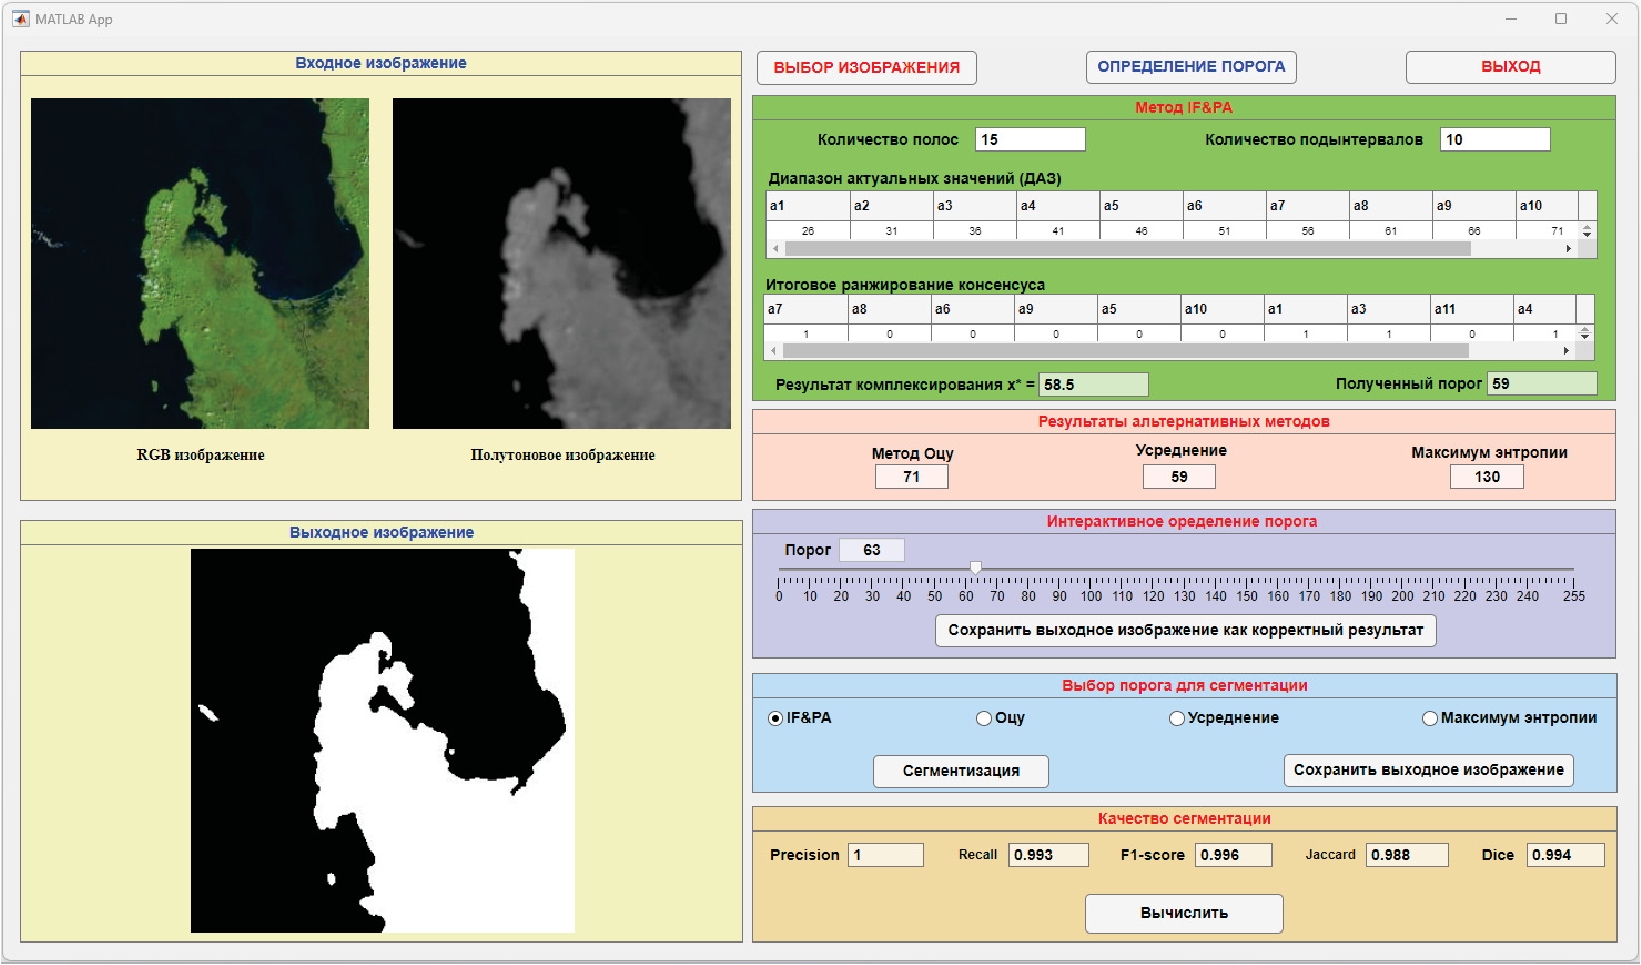This screenshot has height=965, width=1641.
Task: Click save output as correct result button
Action: point(1185,630)
